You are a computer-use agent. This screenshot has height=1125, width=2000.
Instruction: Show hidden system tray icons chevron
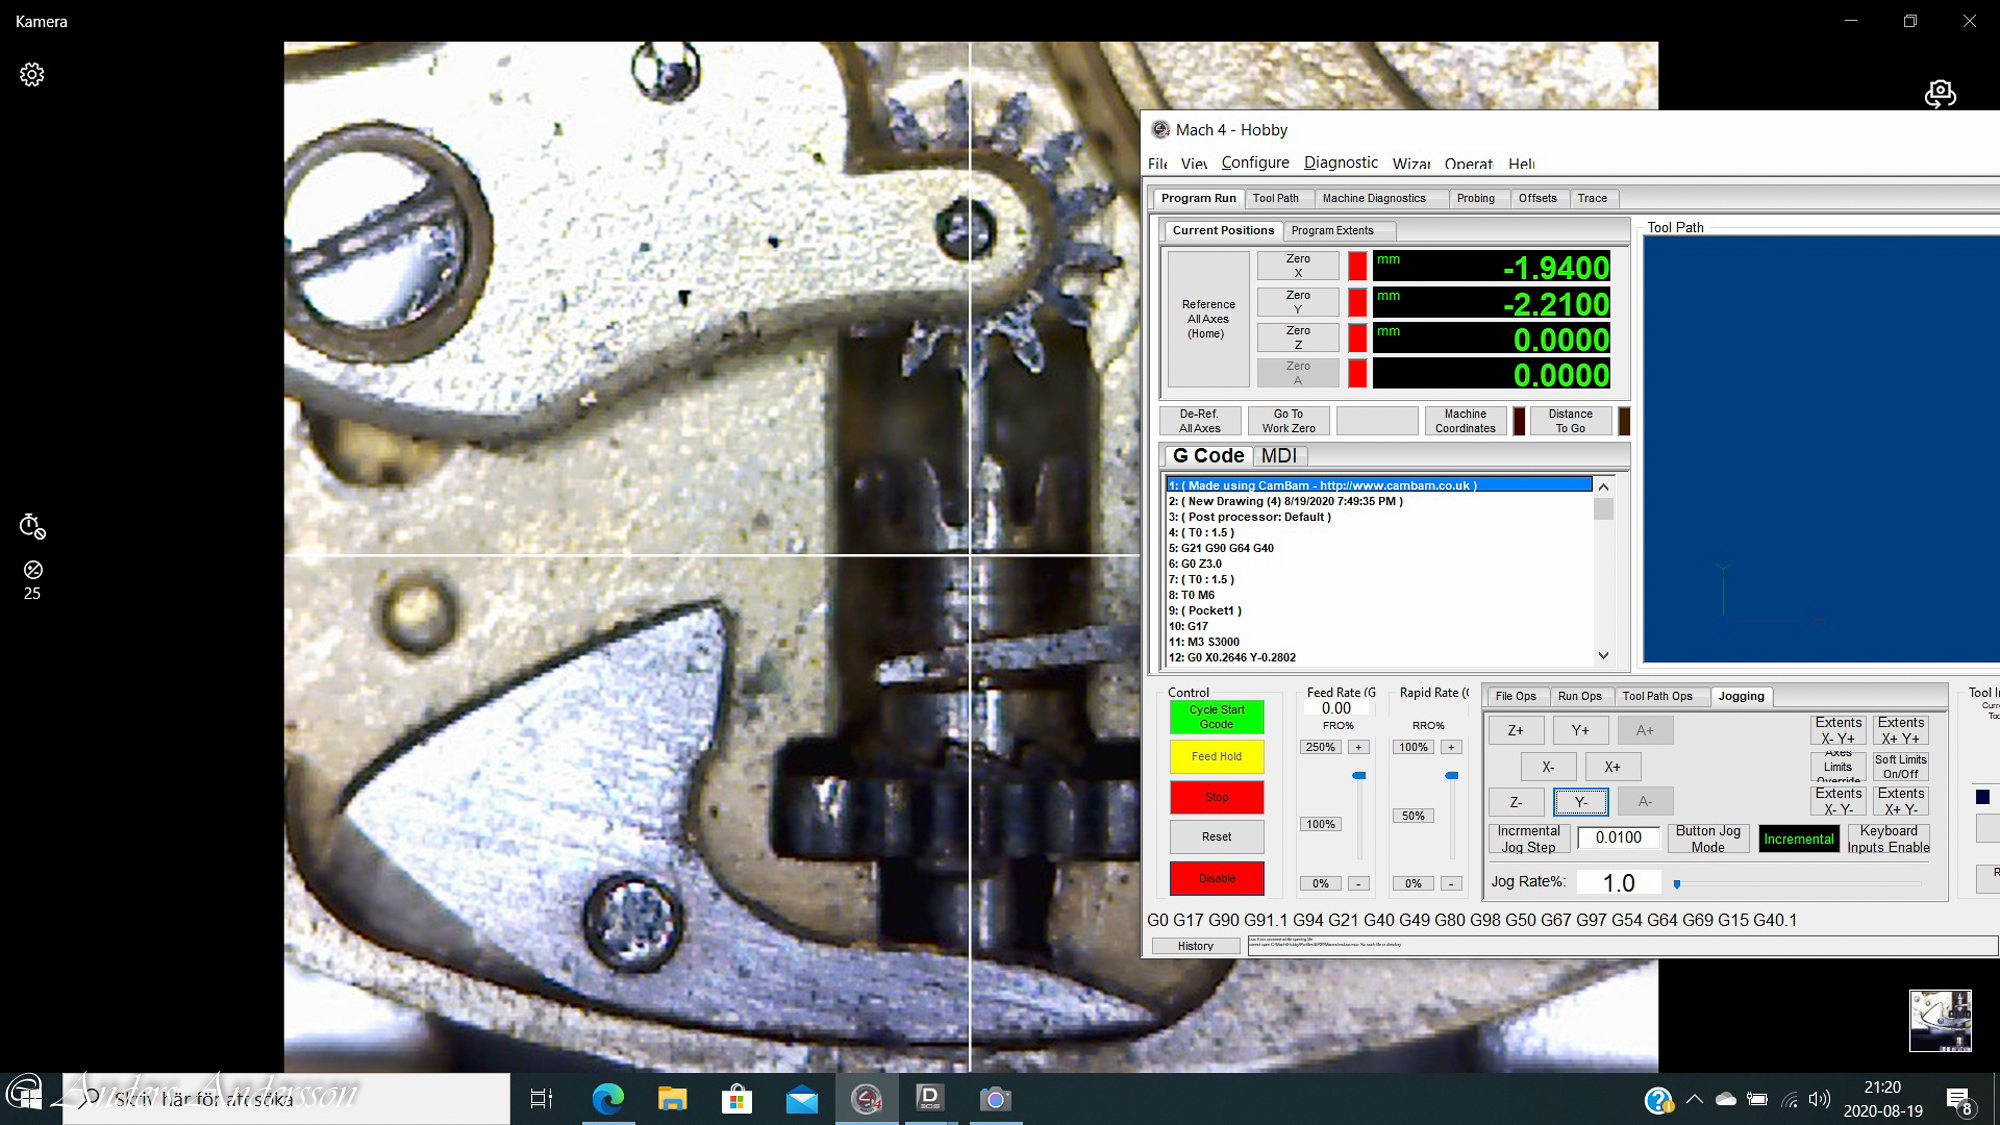coord(1694,1099)
